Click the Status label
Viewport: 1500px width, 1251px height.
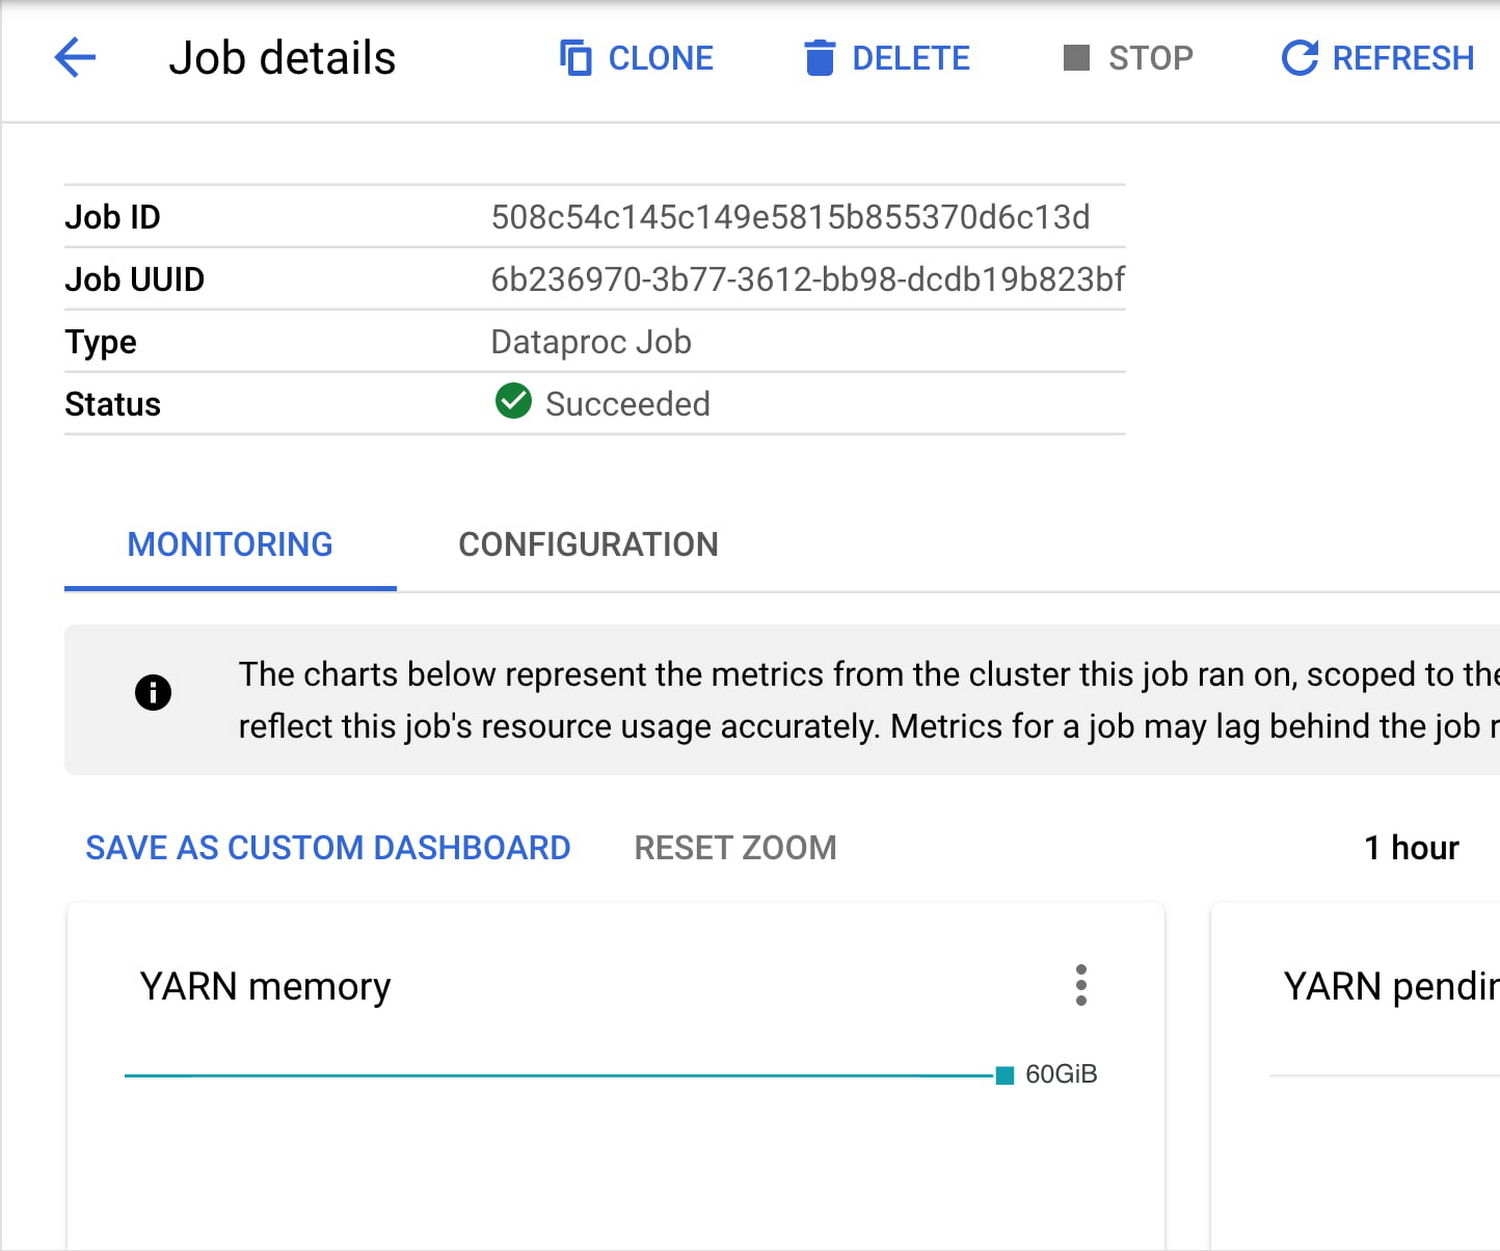pos(113,404)
